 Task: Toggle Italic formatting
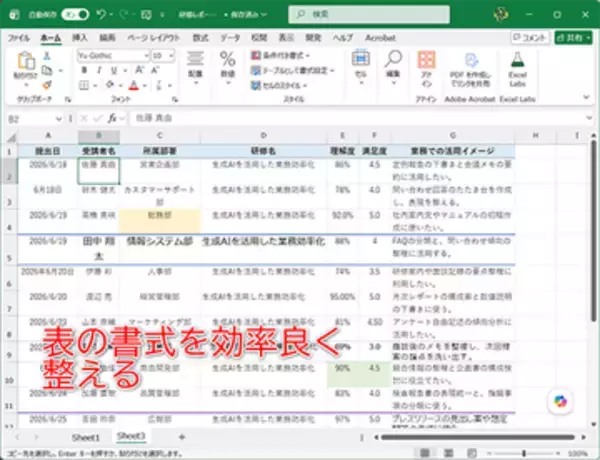click(x=99, y=70)
